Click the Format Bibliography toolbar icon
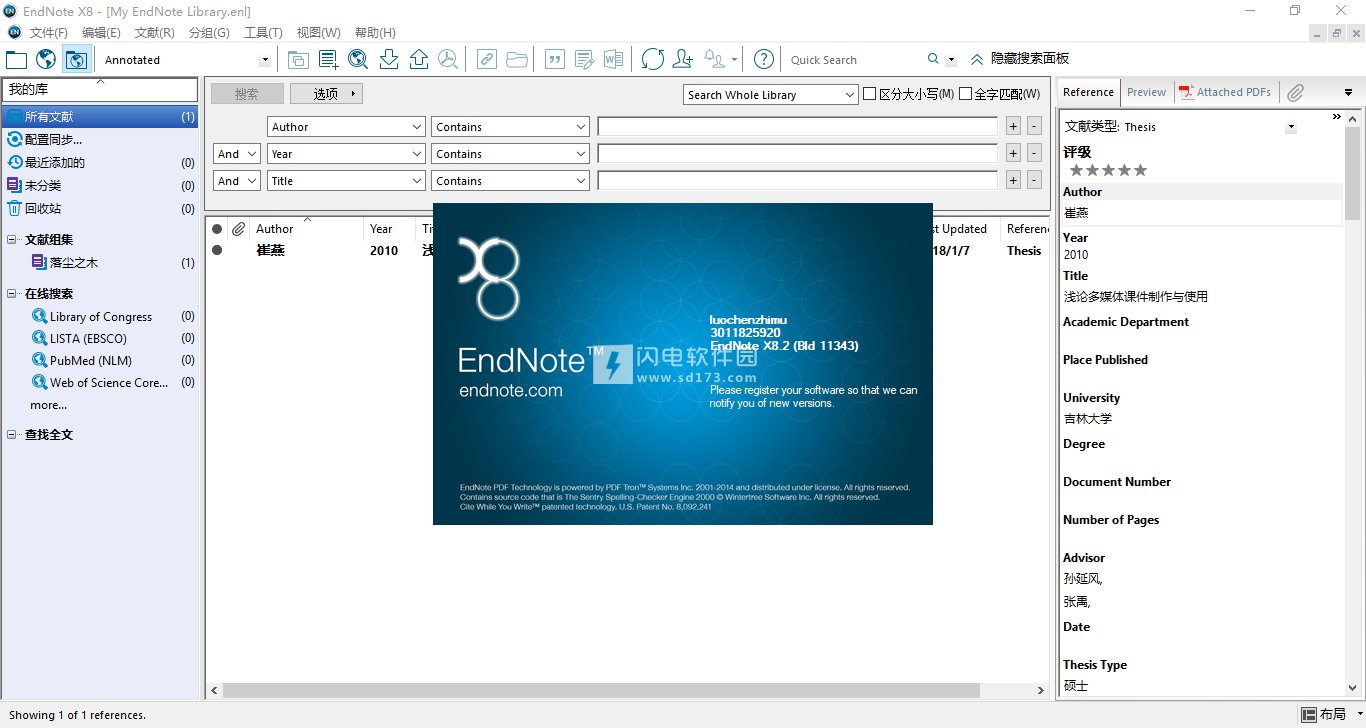The height and width of the screenshot is (728, 1366). tap(584, 59)
